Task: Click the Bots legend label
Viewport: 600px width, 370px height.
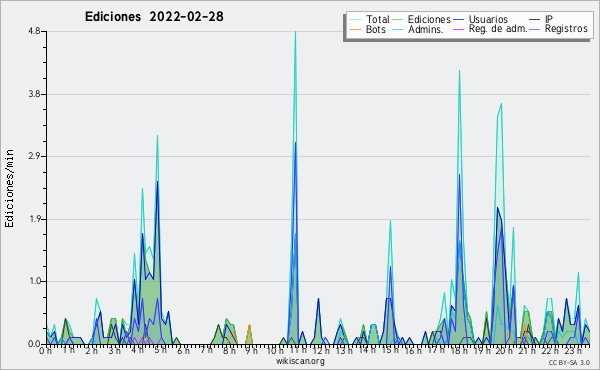Action: [375, 29]
